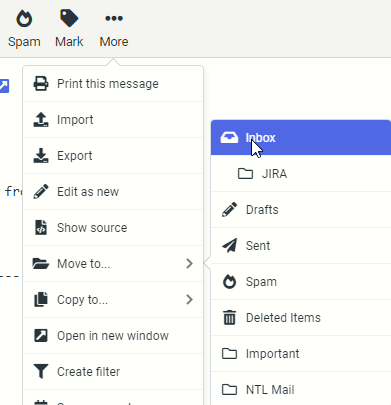Click the Mark tag icon in toolbar
The width and height of the screenshot is (391, 405).
pos(69,18)
